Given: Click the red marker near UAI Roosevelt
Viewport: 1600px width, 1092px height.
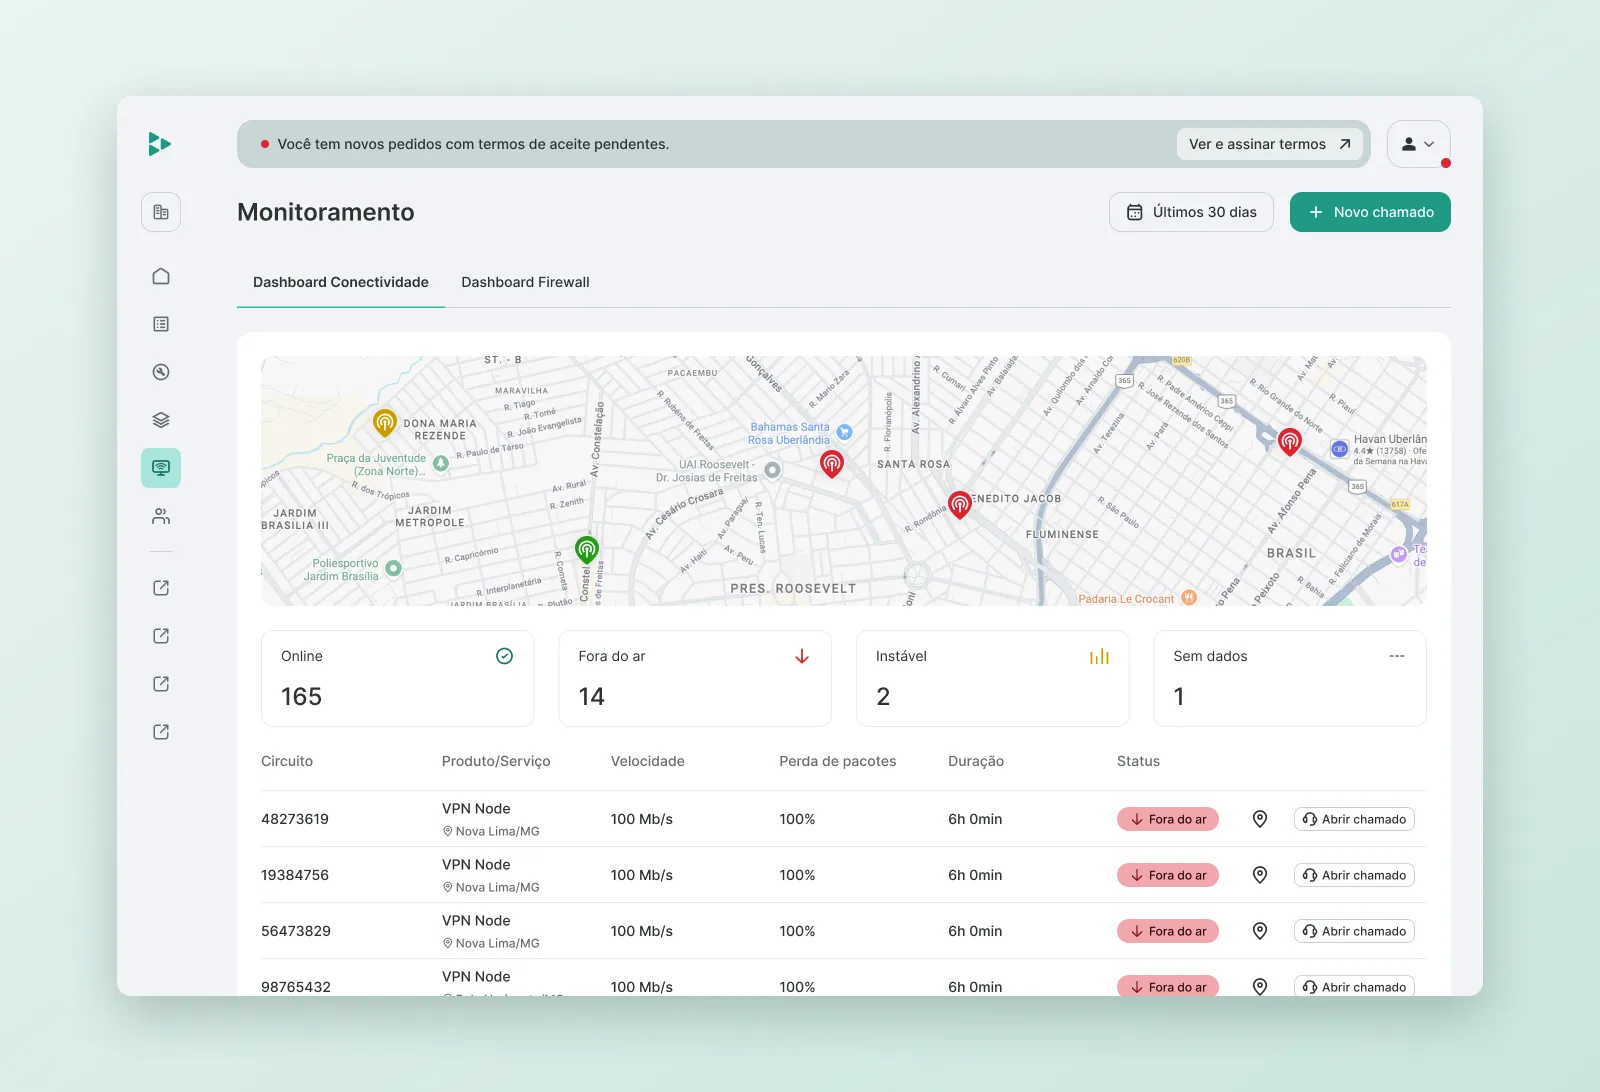Looking at the screenshot, I should coord(832,464).
